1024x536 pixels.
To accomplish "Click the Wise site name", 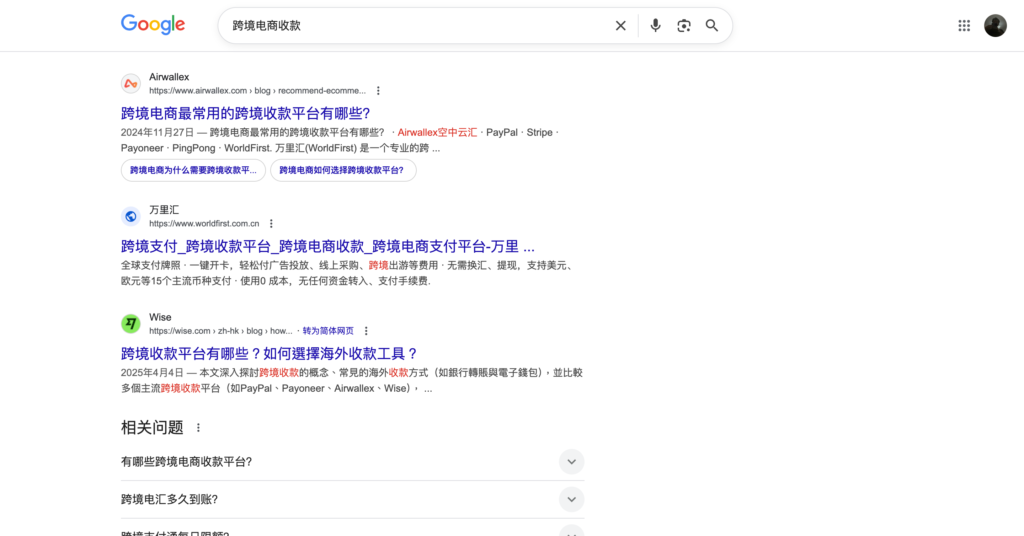I will tap(160, 317).
